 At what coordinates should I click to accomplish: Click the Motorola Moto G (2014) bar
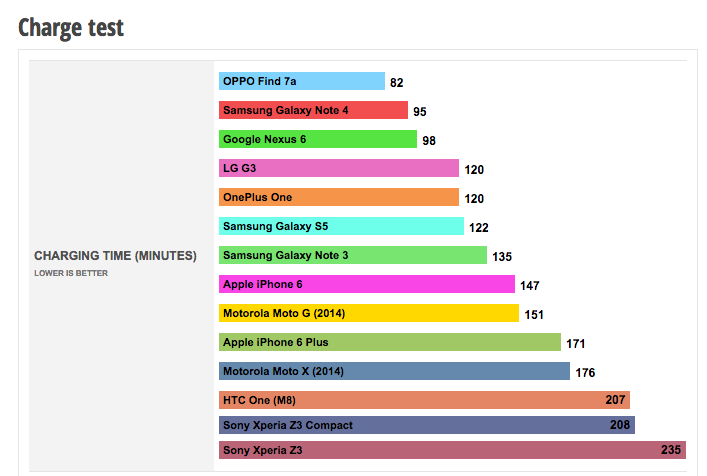tap(369, 314)
